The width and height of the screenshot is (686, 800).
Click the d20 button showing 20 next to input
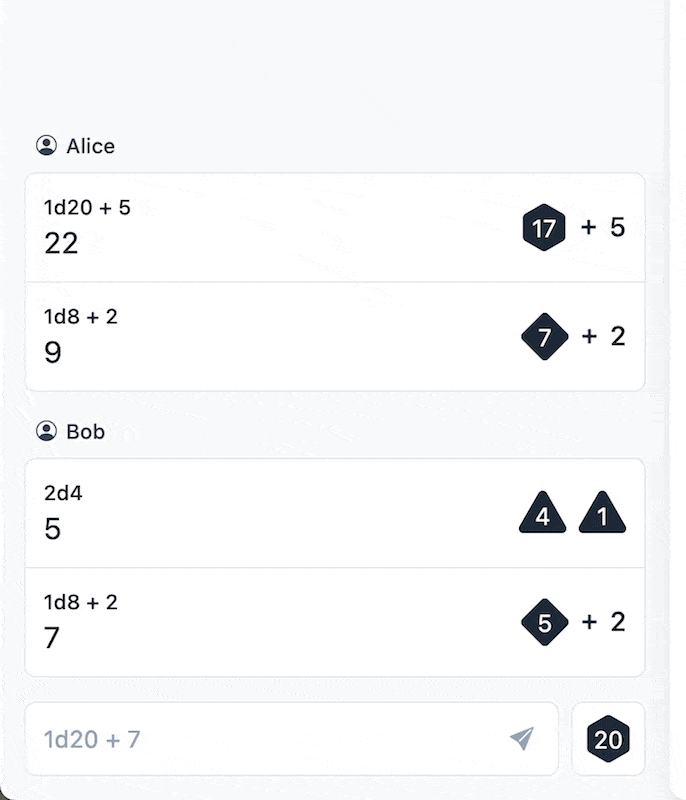point(608,739)
